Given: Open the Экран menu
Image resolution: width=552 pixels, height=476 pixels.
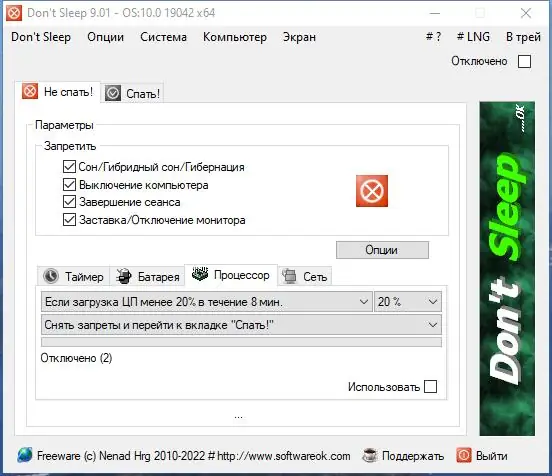Looking at the screenshot, I should [299, 37].
